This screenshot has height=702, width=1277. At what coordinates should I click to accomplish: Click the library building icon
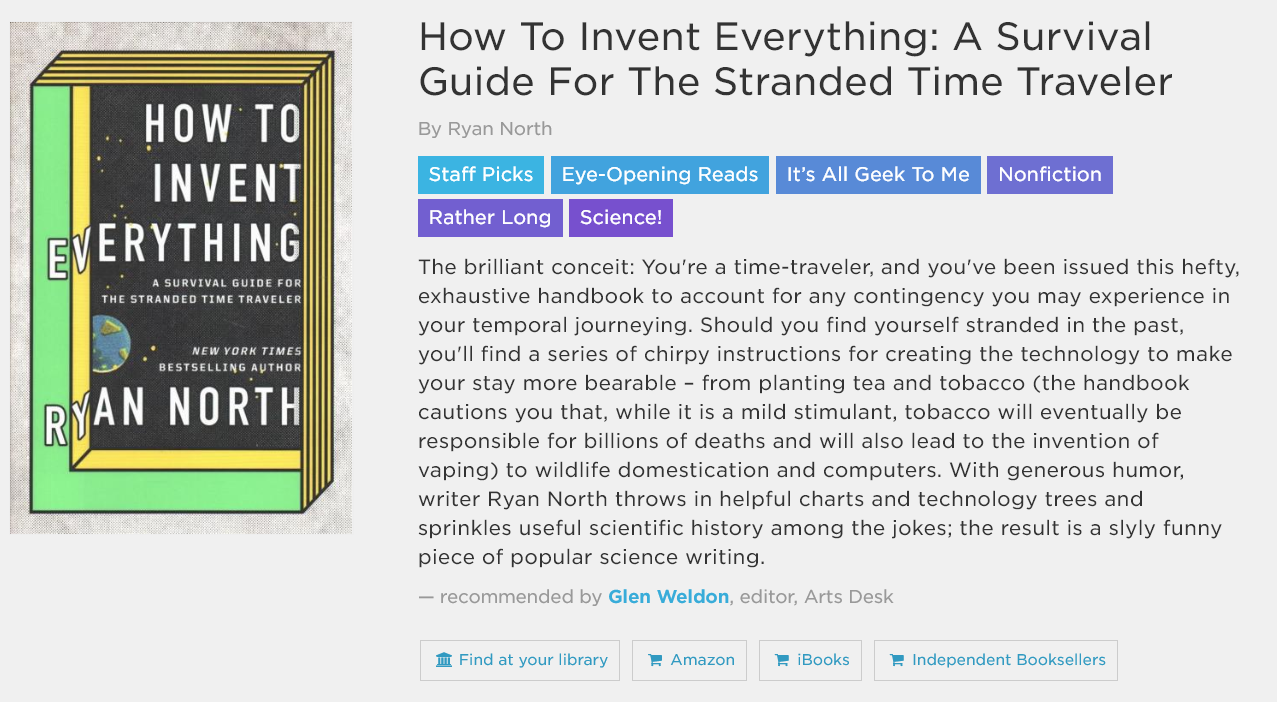point(444,660)
